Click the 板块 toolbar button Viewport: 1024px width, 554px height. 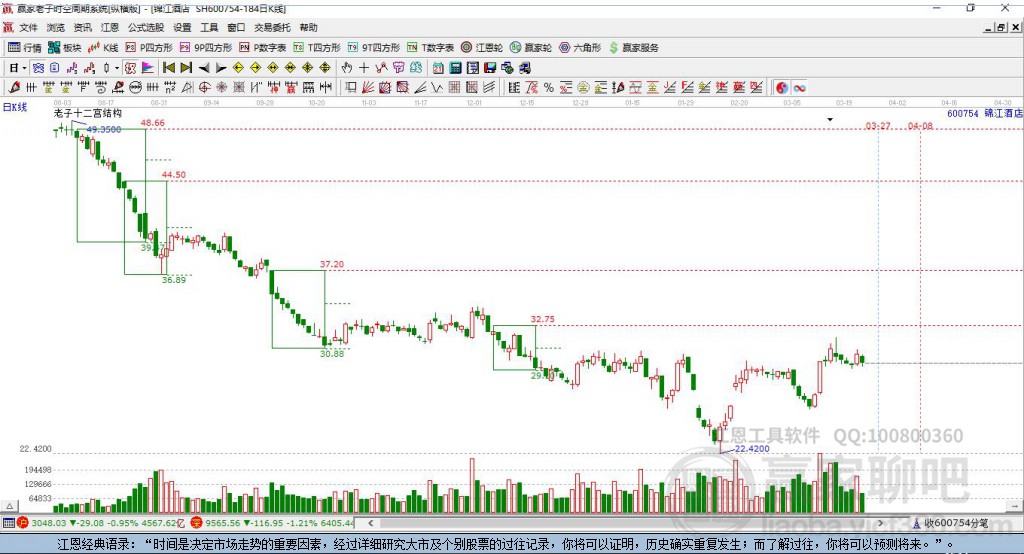pyautogui.click(x=65, y=48)
